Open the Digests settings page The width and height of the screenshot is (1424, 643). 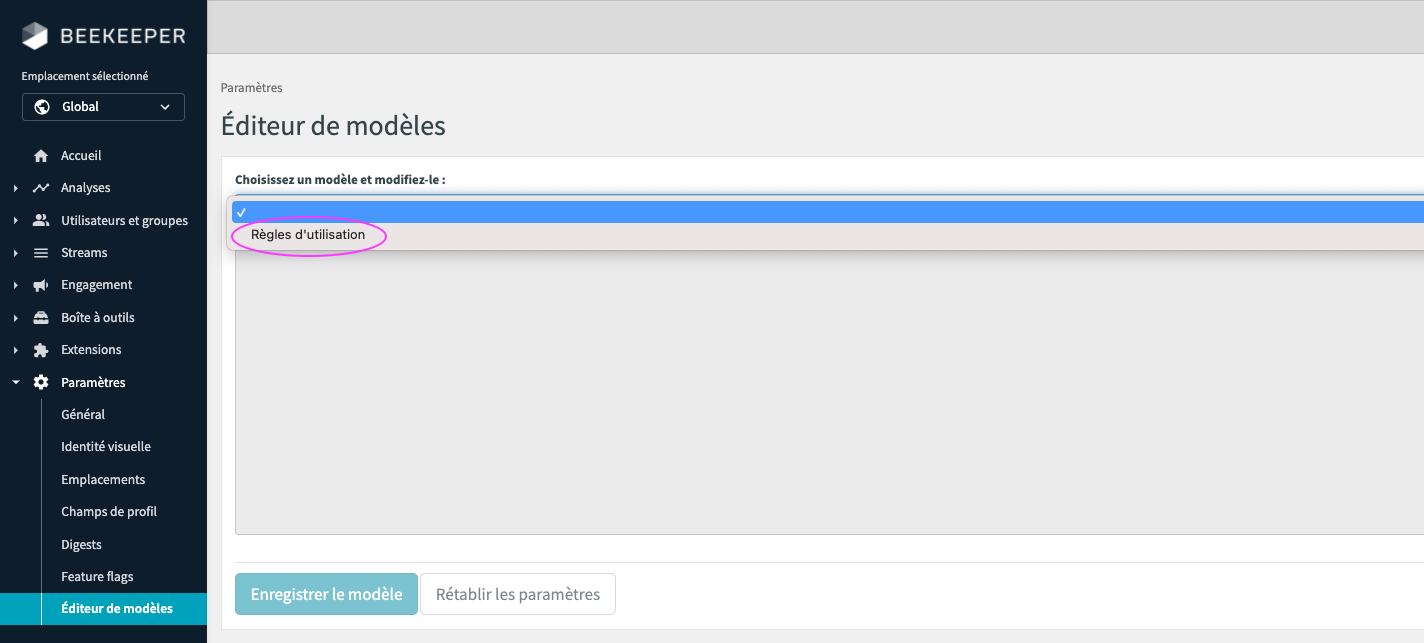click(80, 544)
